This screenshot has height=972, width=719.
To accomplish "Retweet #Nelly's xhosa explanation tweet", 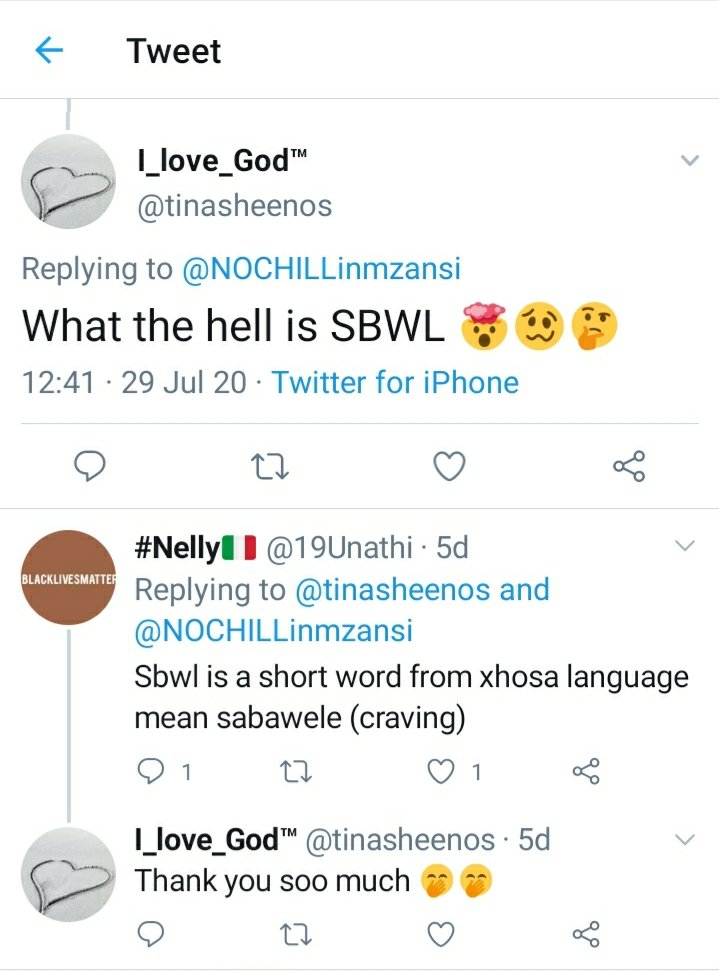I will point(295,772).
